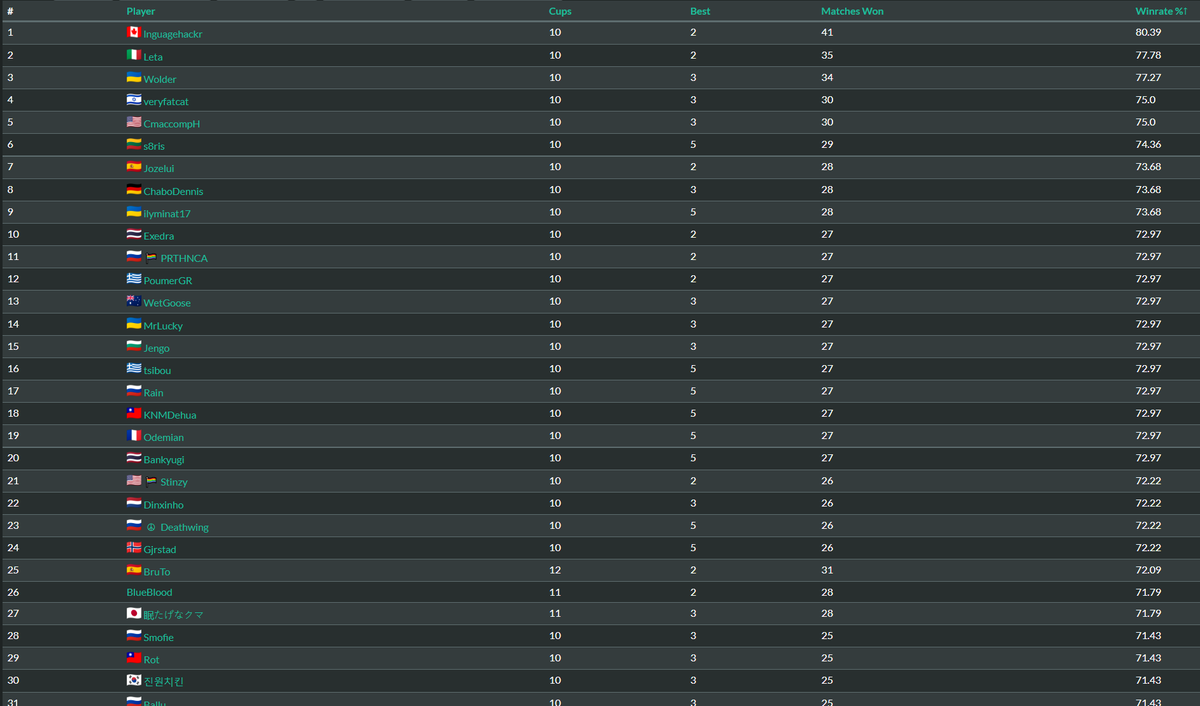Open Deathwing player profile

185,527
